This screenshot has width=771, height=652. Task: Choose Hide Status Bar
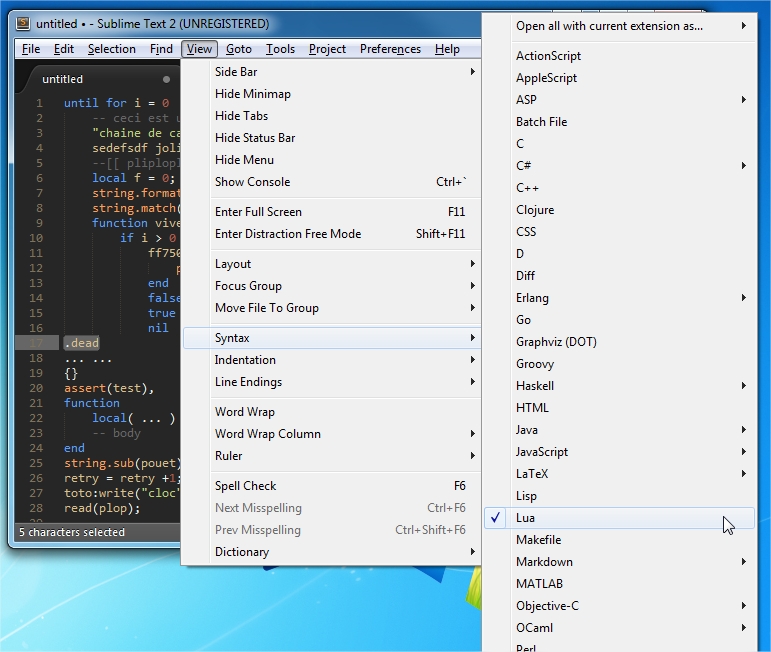coord(331,138)
